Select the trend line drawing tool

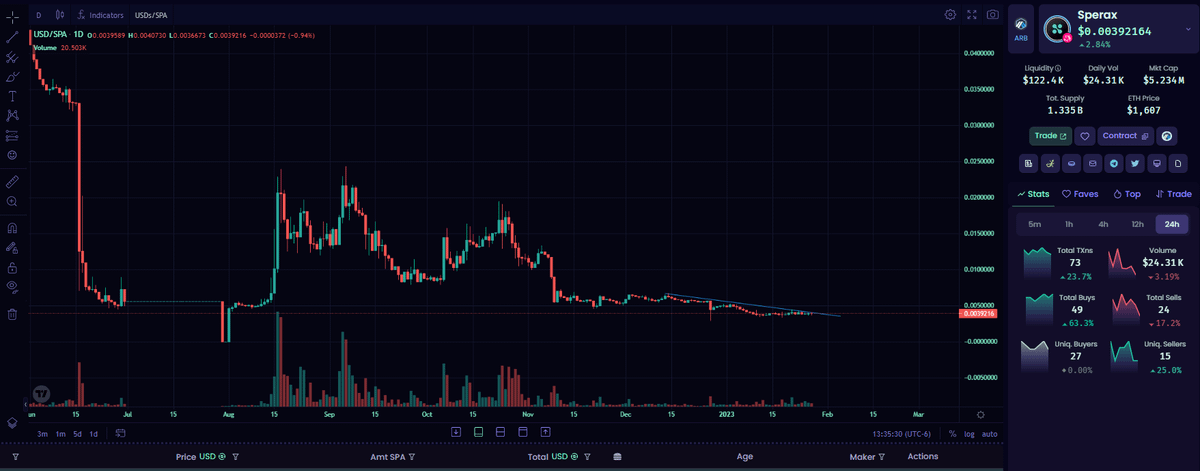click(12, 37)
